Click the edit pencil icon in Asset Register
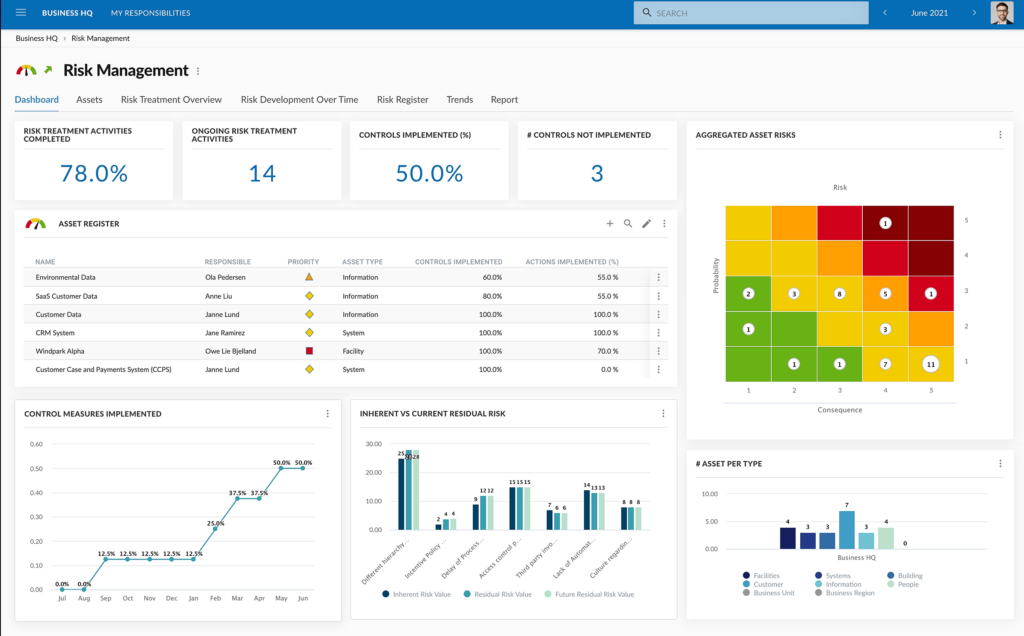Viewport: 1024px width, 636px height. (x=646, y=223)
